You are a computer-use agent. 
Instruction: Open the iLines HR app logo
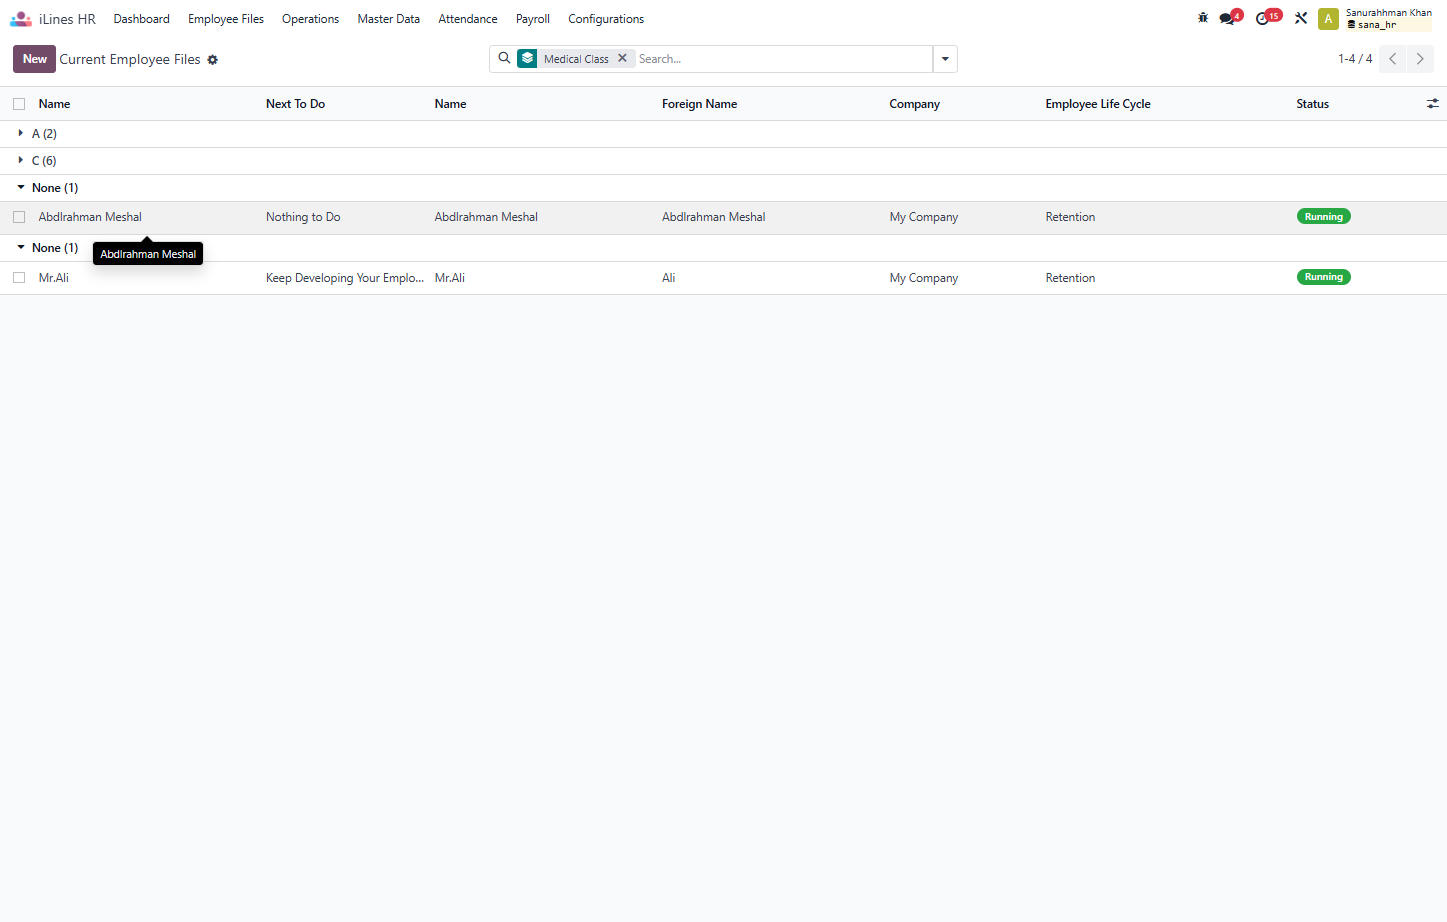click(x=20, y=19)
